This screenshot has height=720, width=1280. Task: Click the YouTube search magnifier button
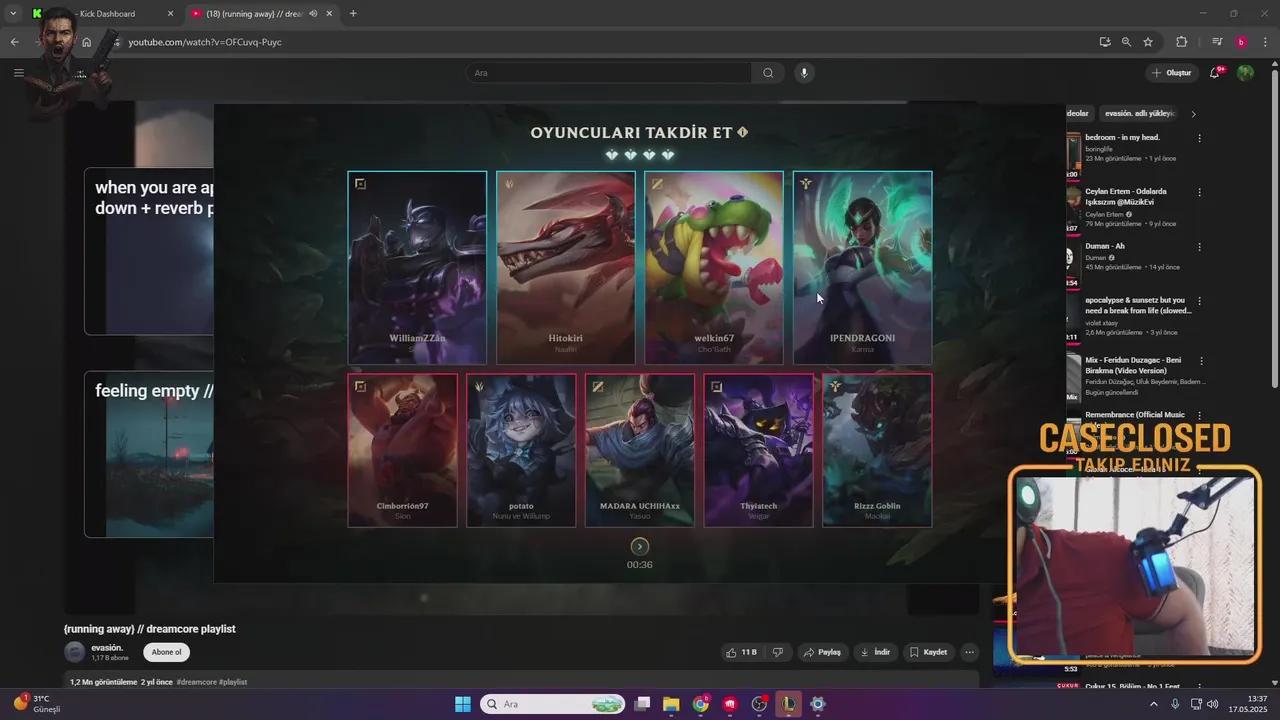click(768, 73)
